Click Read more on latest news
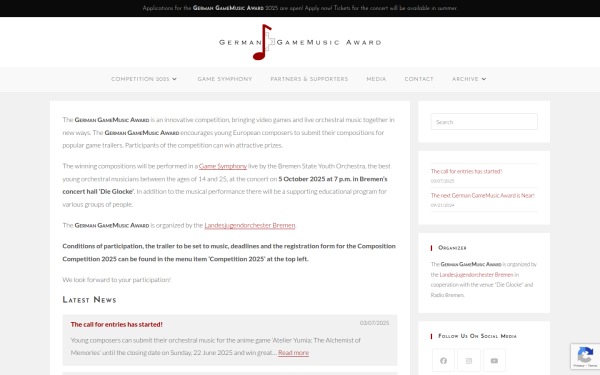 pyautogui.click(x=293, y=353)
